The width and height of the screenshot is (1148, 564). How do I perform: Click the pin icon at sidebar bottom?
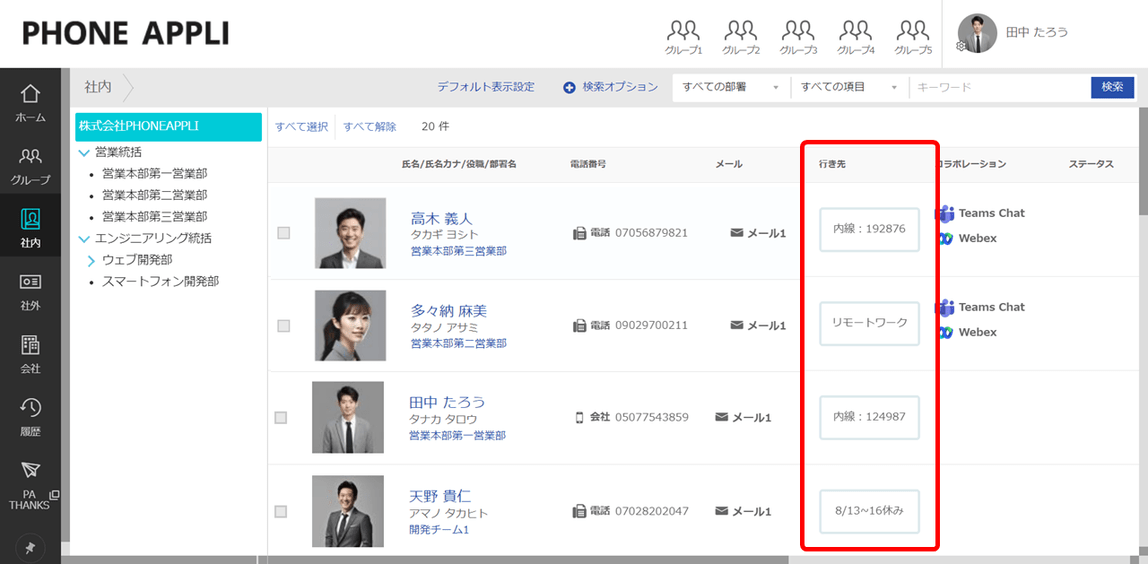(x=30, y=548)
